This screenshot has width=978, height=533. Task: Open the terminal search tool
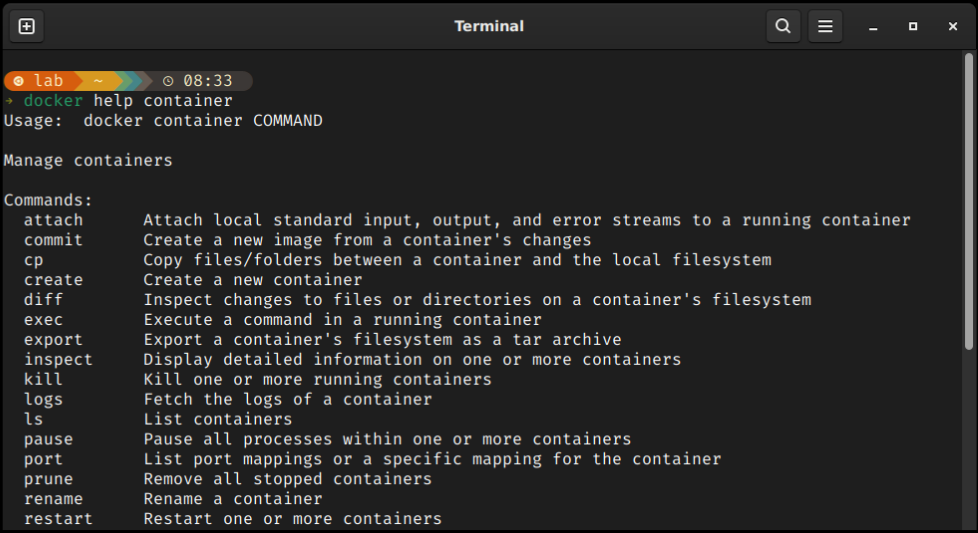[783, 26]
